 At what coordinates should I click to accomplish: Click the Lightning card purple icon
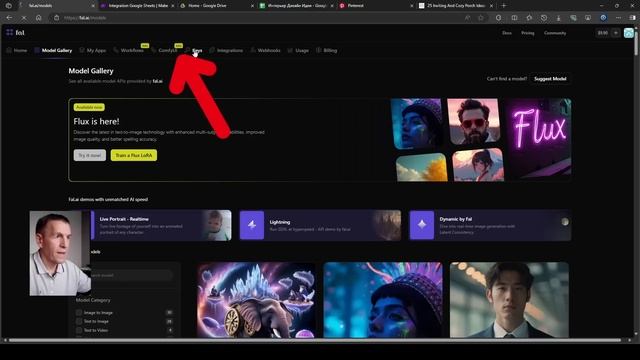point(252,225)
